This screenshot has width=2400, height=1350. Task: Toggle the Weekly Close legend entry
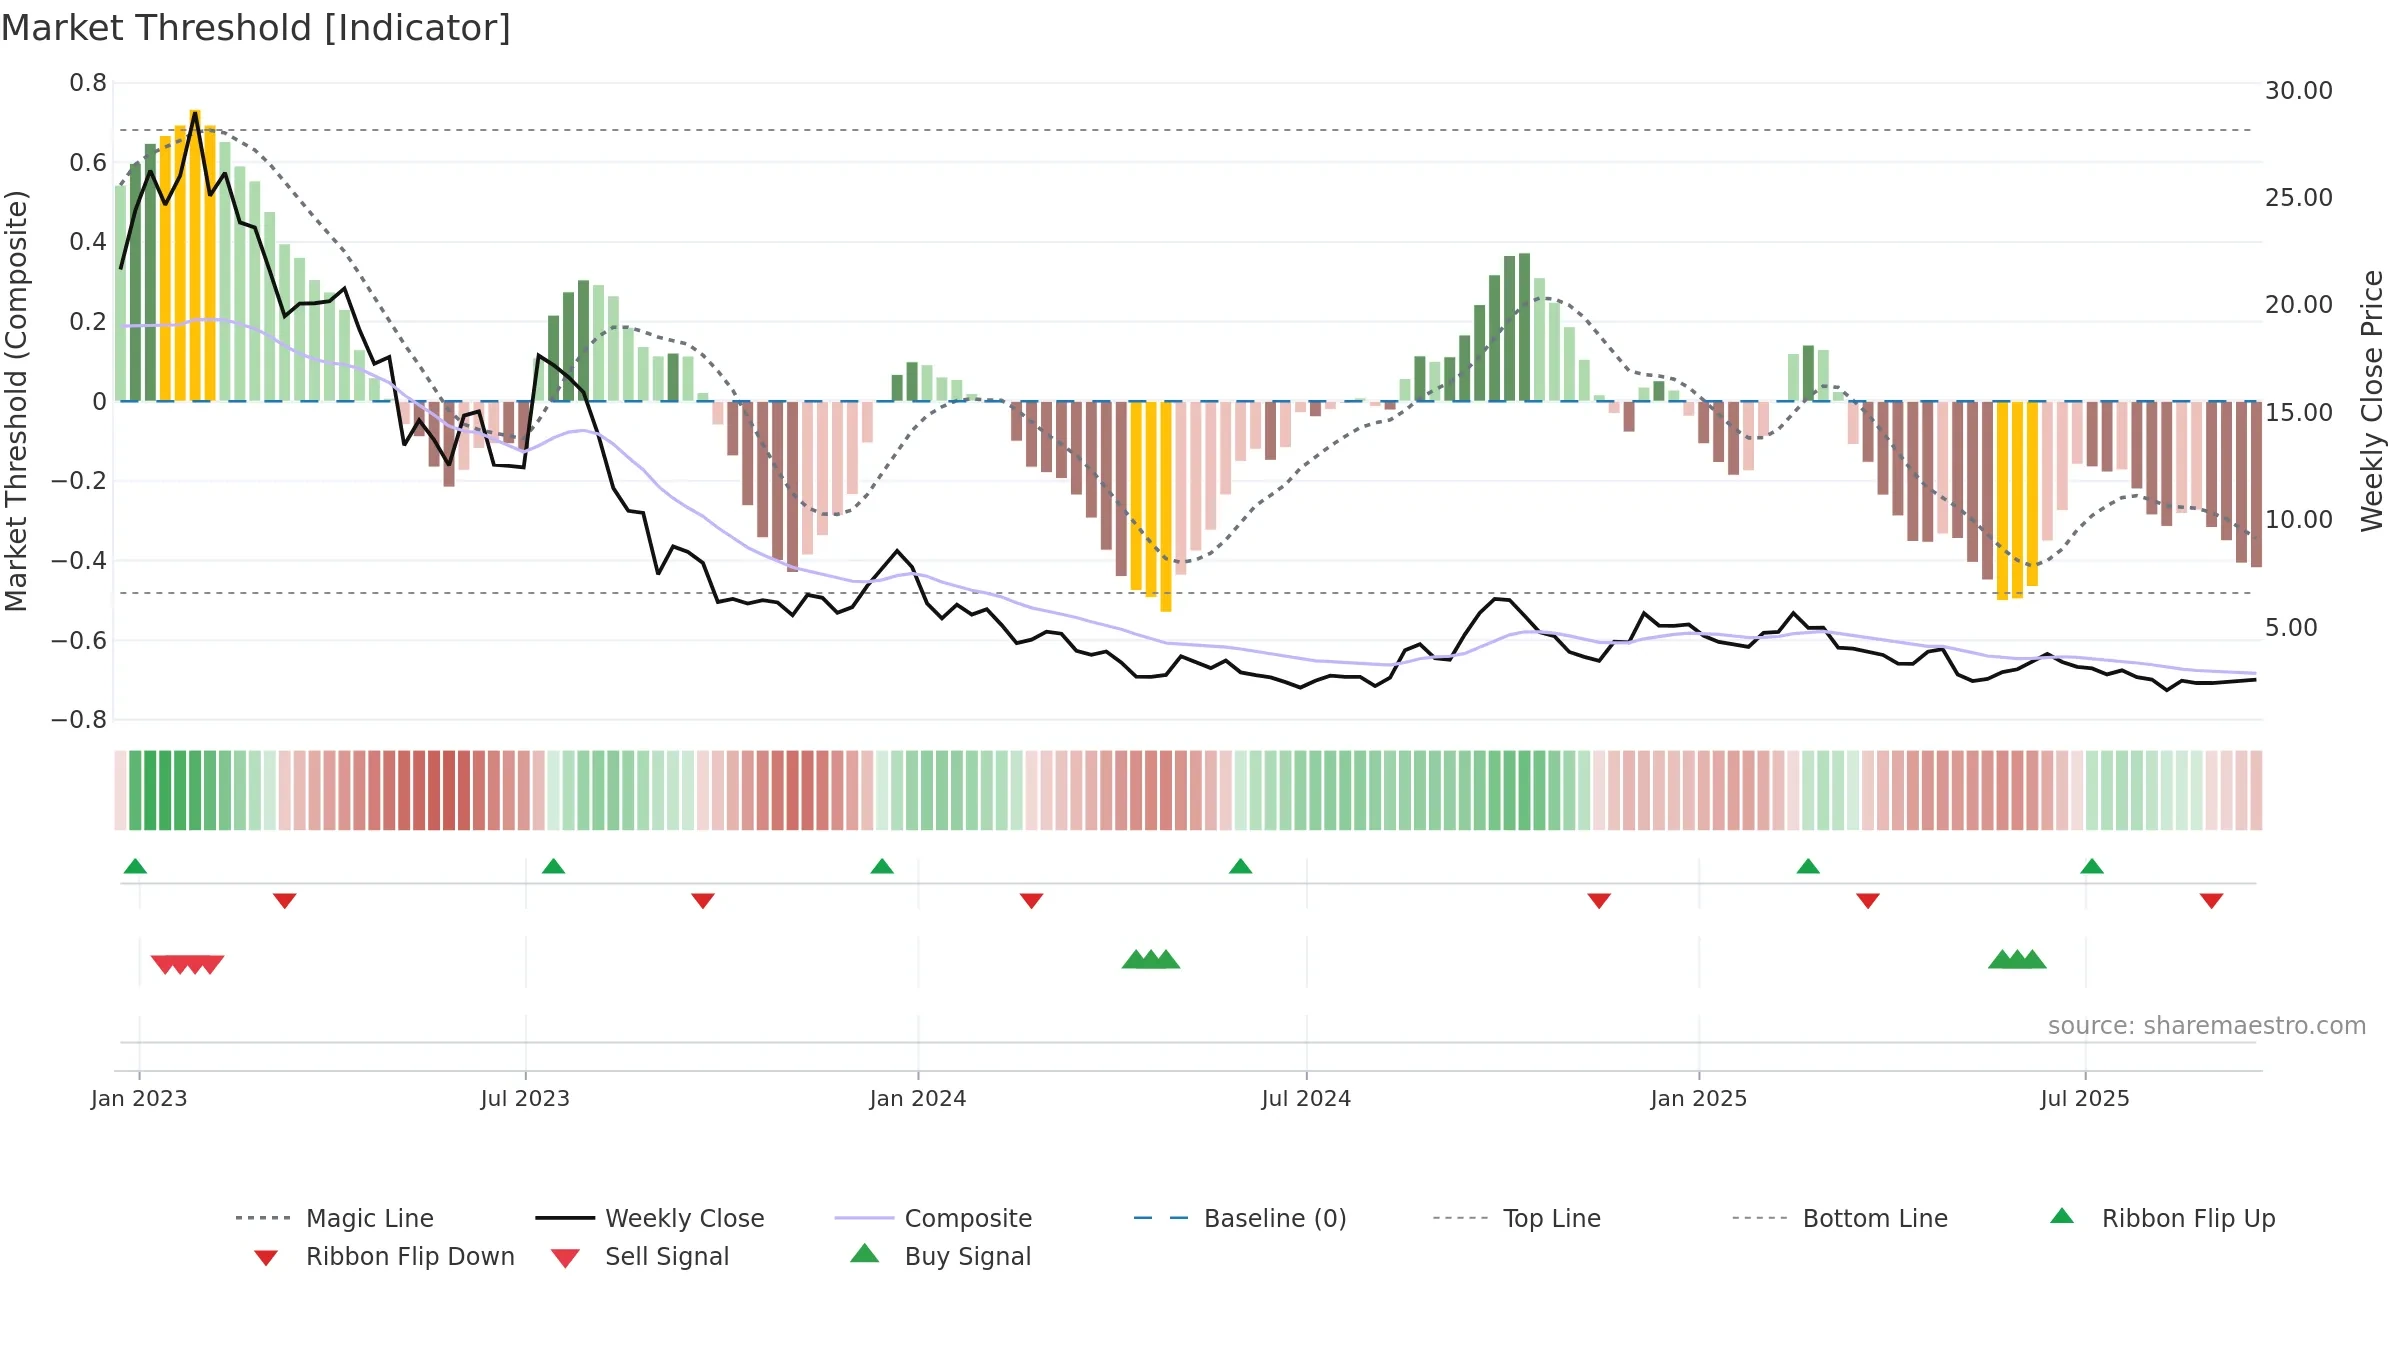(650, 1218)
